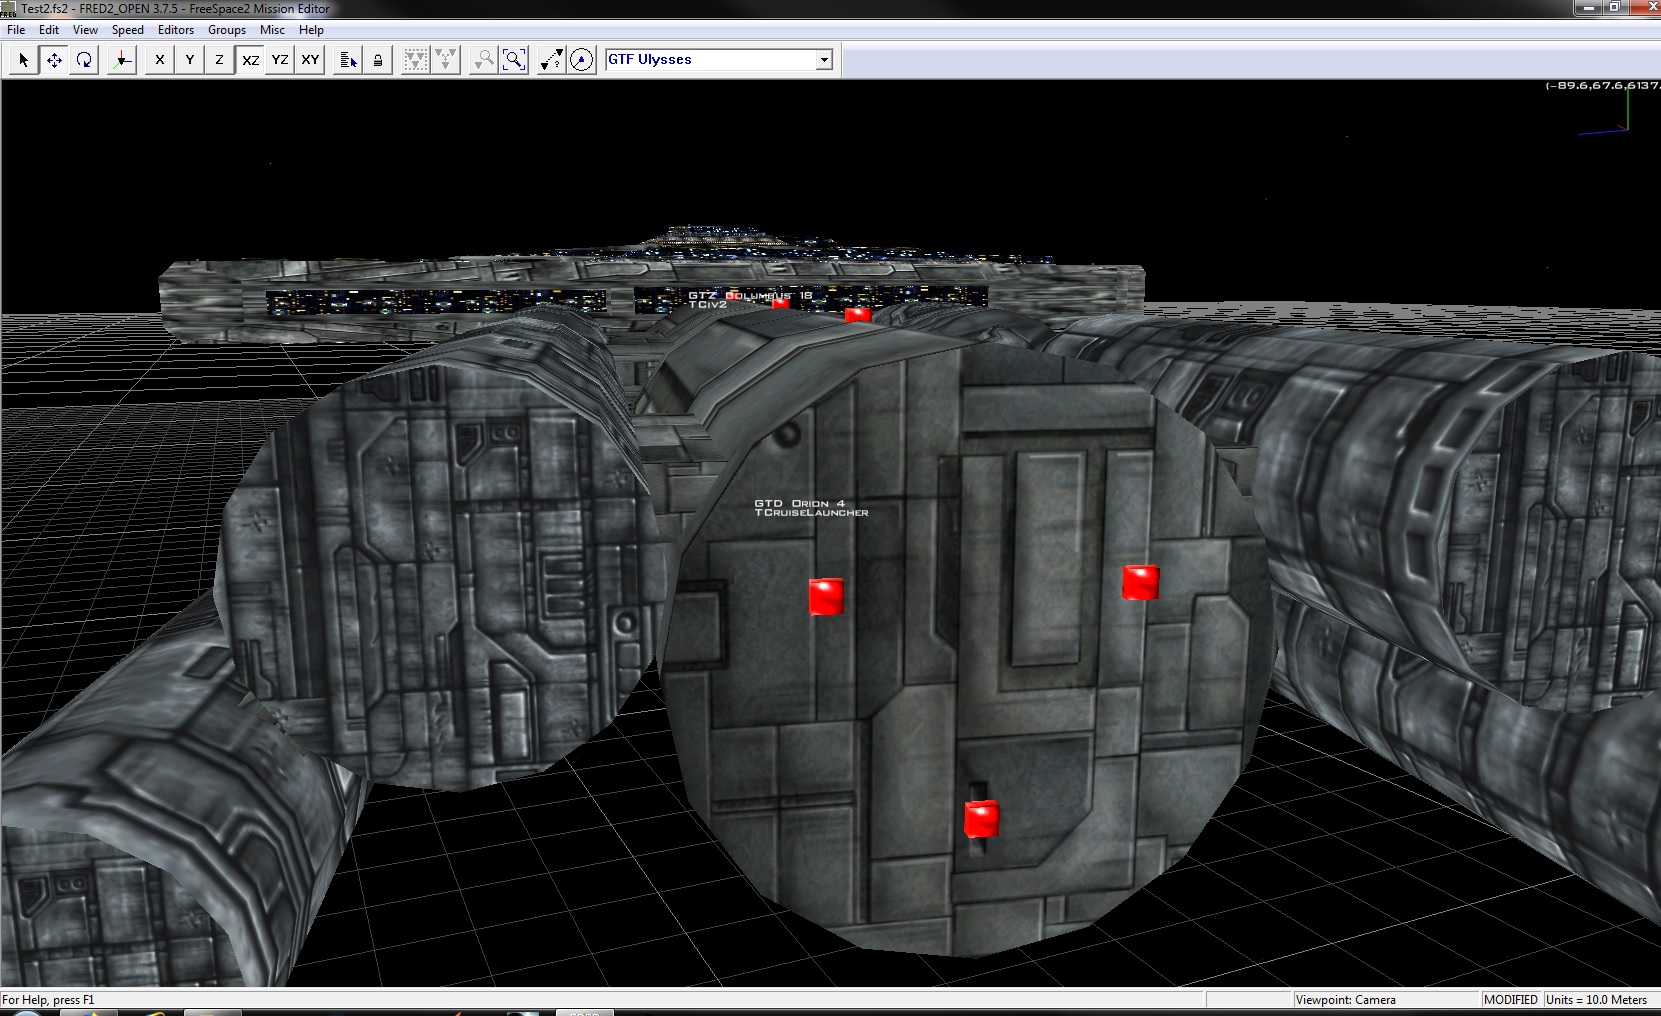Constrain movement to X axis
The height and width of the screenshot is (1016, 1661).
point(160,60)
